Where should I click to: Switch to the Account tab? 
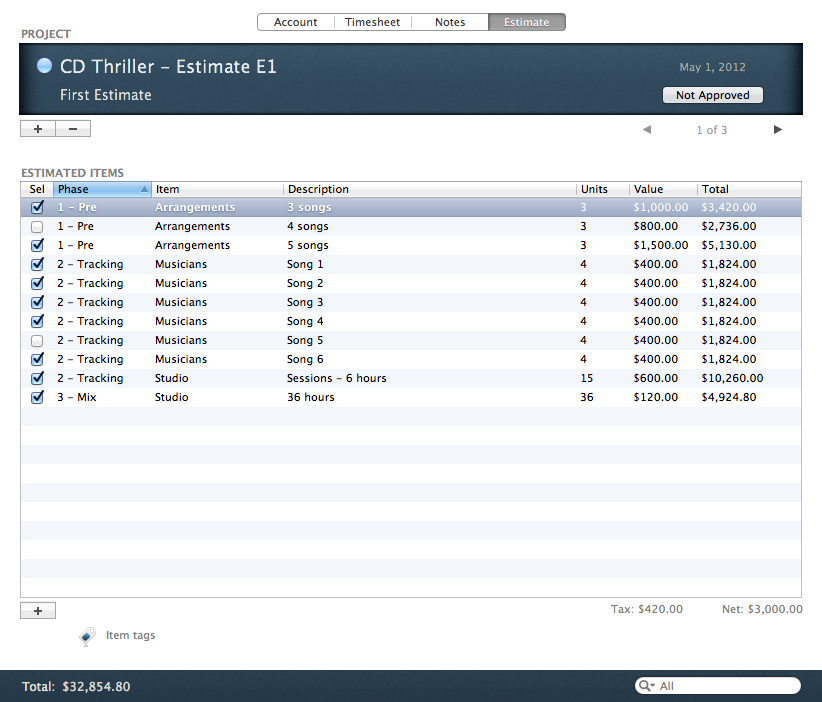click(x=295, y=22)
